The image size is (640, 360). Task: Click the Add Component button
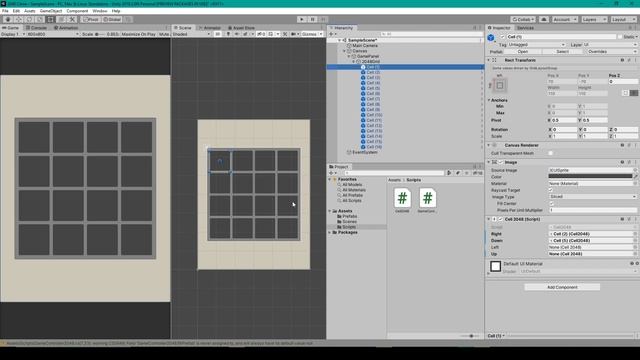[x=562, y=287]
